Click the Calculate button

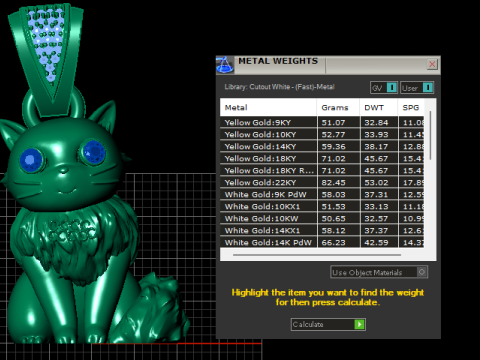(x=328, y=324)
